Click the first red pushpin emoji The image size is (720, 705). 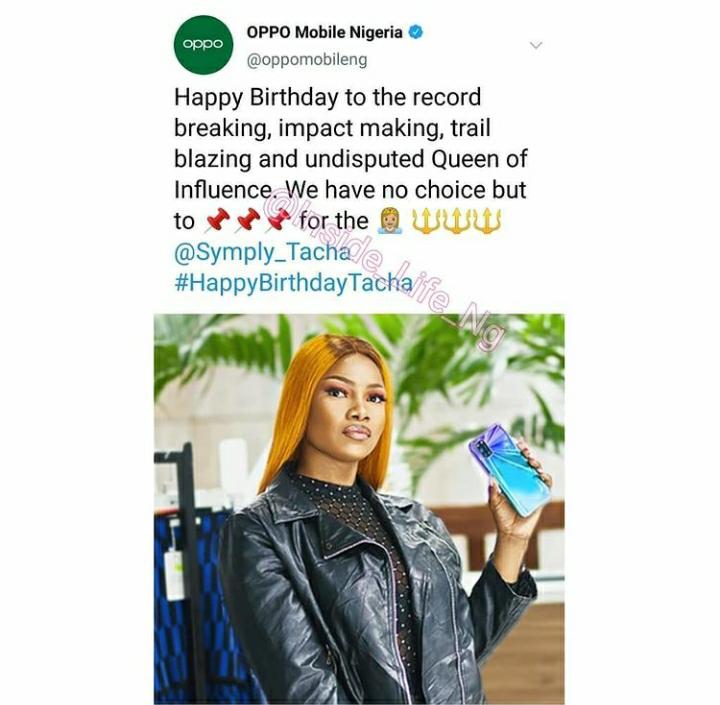click(x=217, y=220)
